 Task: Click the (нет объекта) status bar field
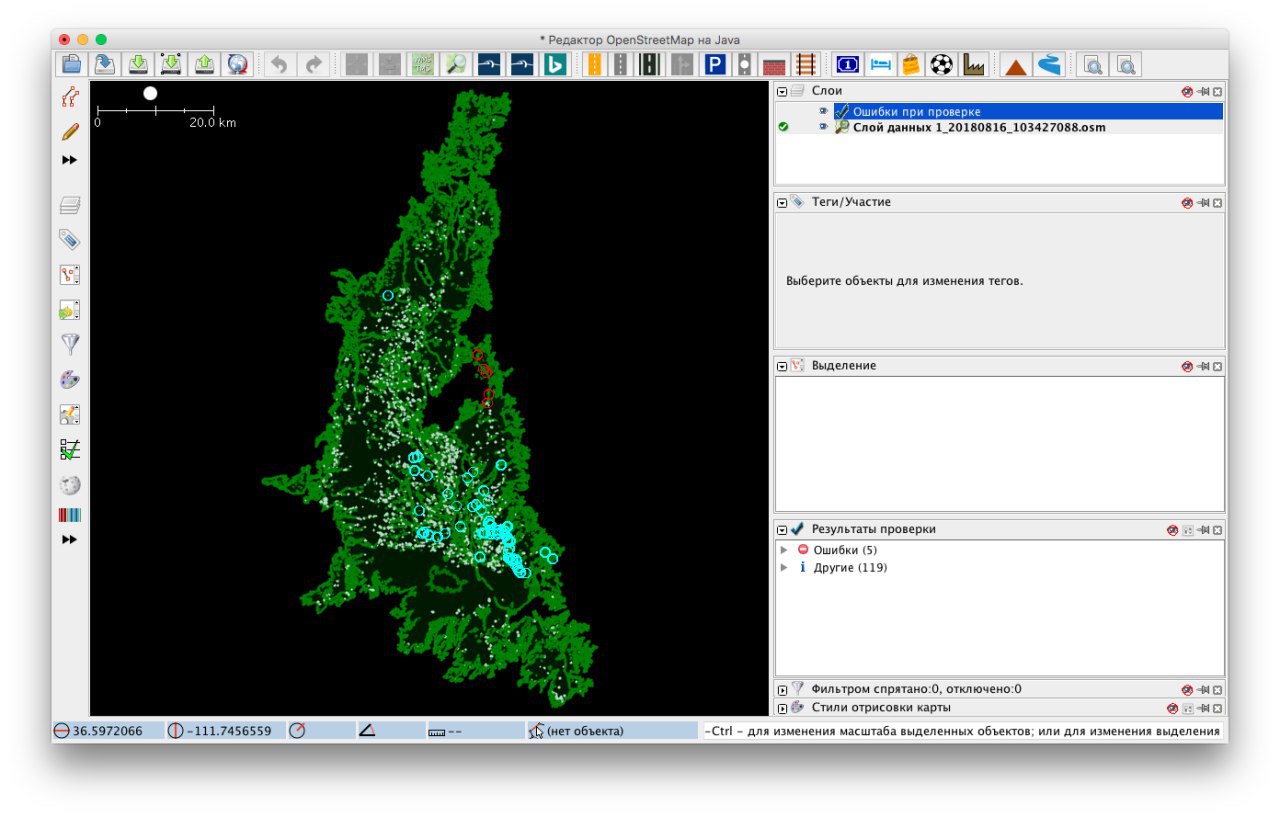pyautogui.click(x=613, y=731)
